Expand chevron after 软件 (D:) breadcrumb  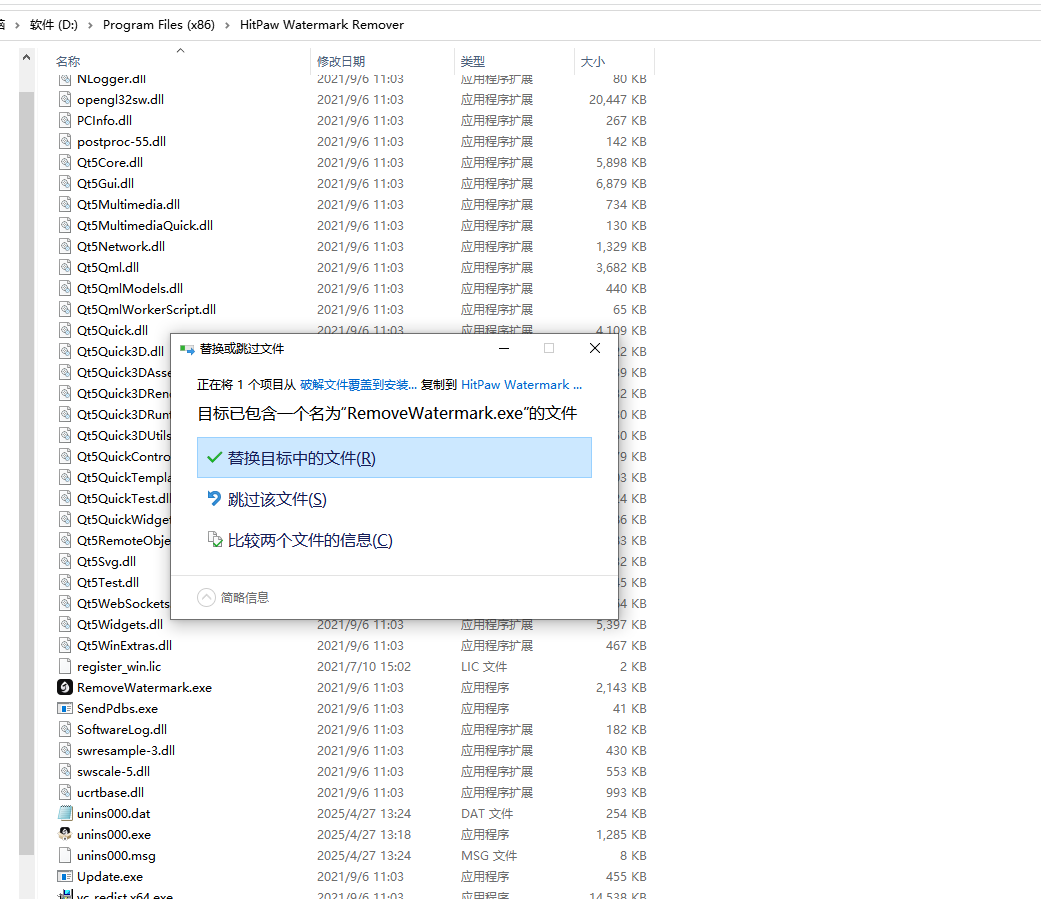pos(90,25)
